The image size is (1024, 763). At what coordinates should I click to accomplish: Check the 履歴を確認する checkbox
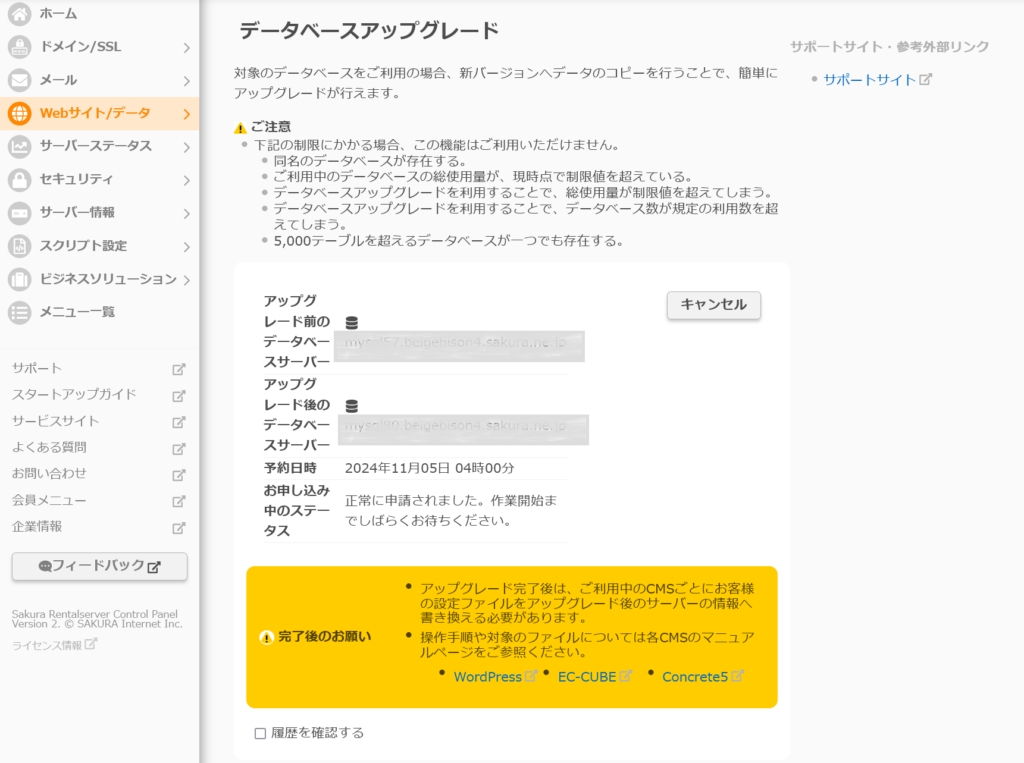point(260,733)
